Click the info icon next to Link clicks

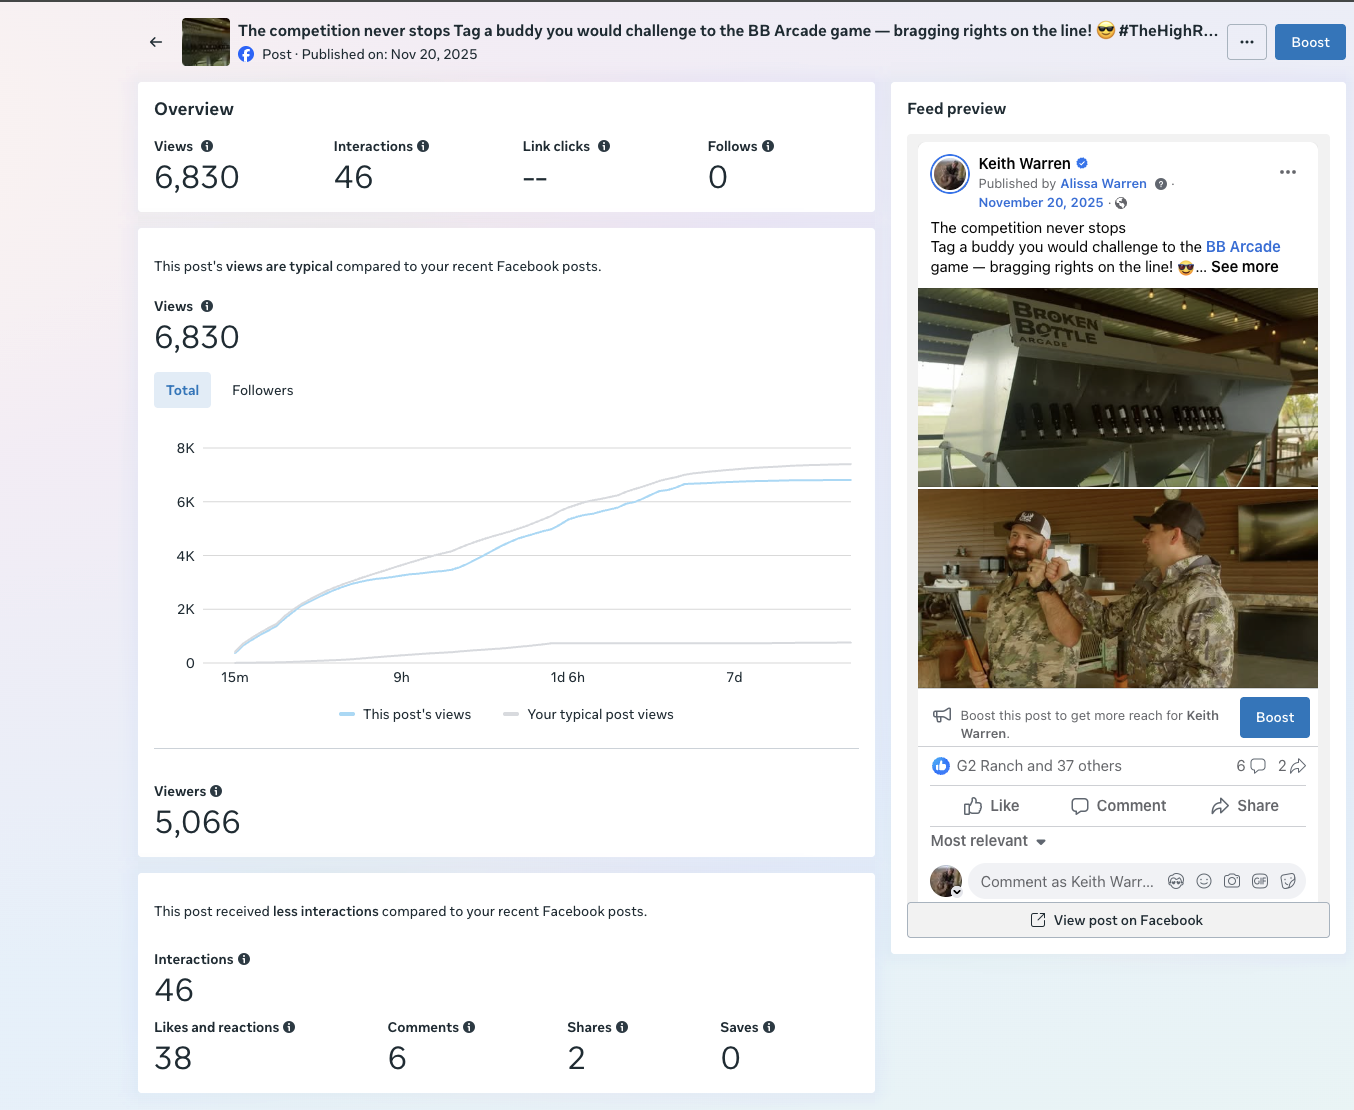pos(604,146)
